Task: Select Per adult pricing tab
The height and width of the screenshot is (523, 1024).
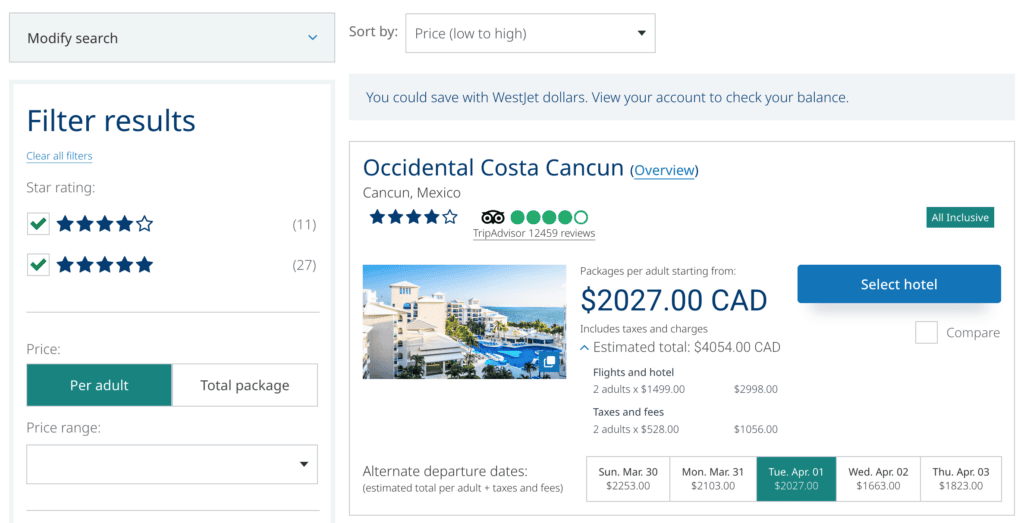Action: point(99,385)
